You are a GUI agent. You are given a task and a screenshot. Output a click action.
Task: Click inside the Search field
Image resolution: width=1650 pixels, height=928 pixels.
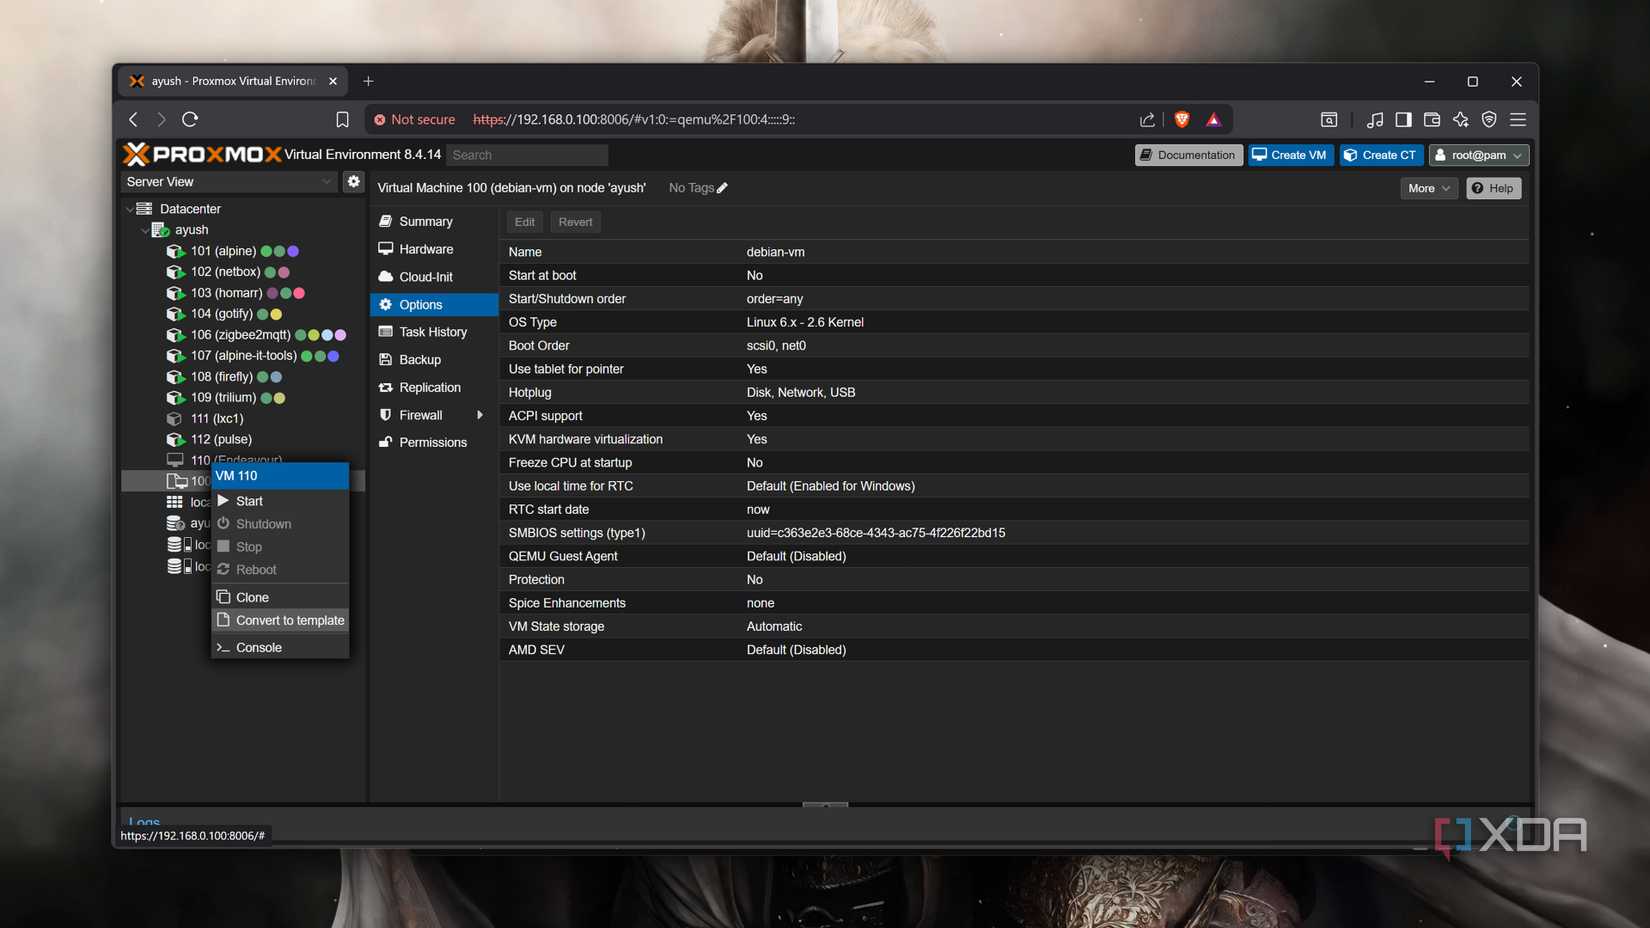[x=527, y=155]
